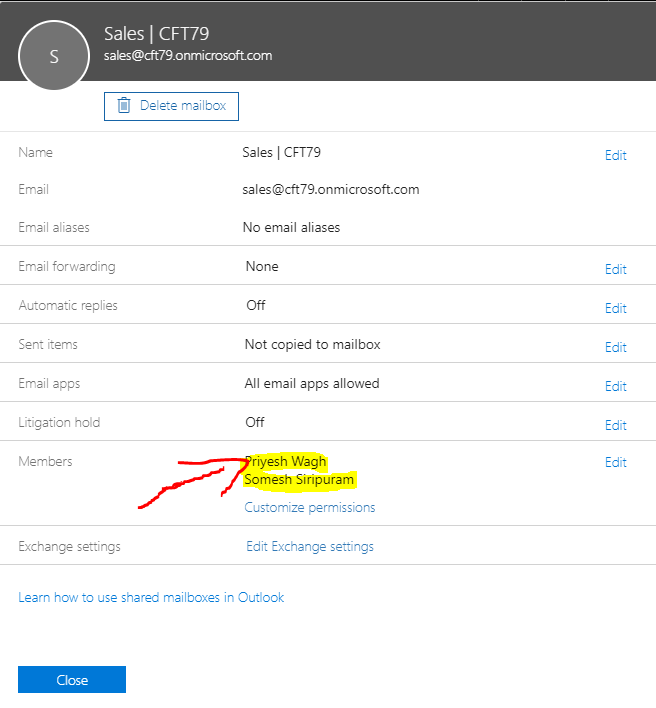Click the email value in Email row
This screenshot has width=656, height=708.
tap(331, 189)
